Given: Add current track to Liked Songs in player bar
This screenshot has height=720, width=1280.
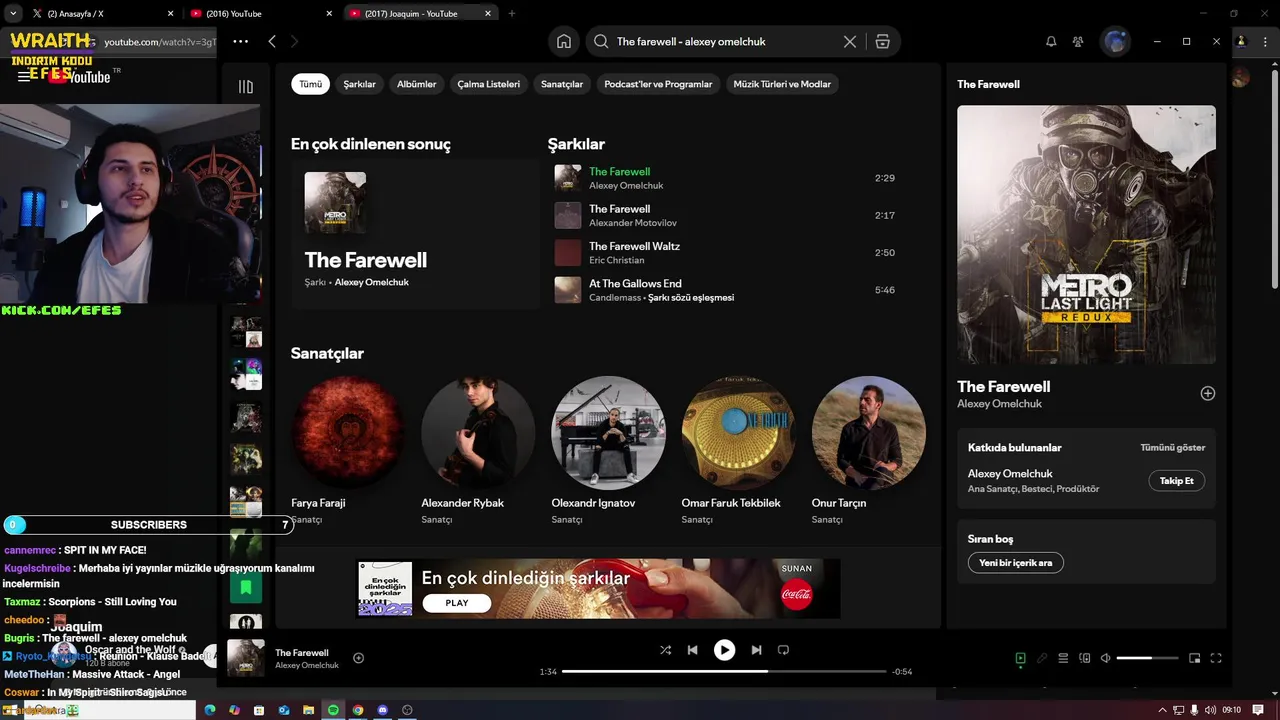Looking at the screenshot, I should tap(358, 658).
